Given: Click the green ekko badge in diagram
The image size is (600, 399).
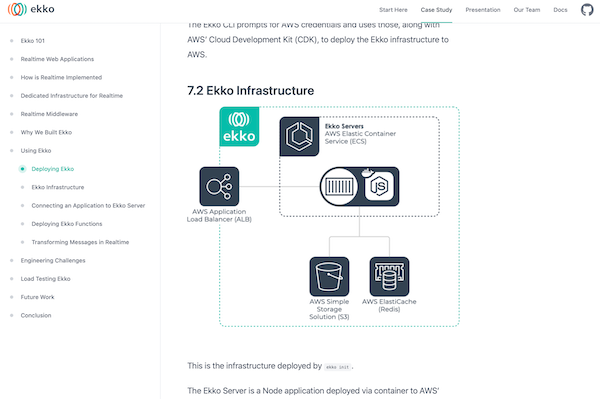Looking at the screenshot, I should [239, 127].
